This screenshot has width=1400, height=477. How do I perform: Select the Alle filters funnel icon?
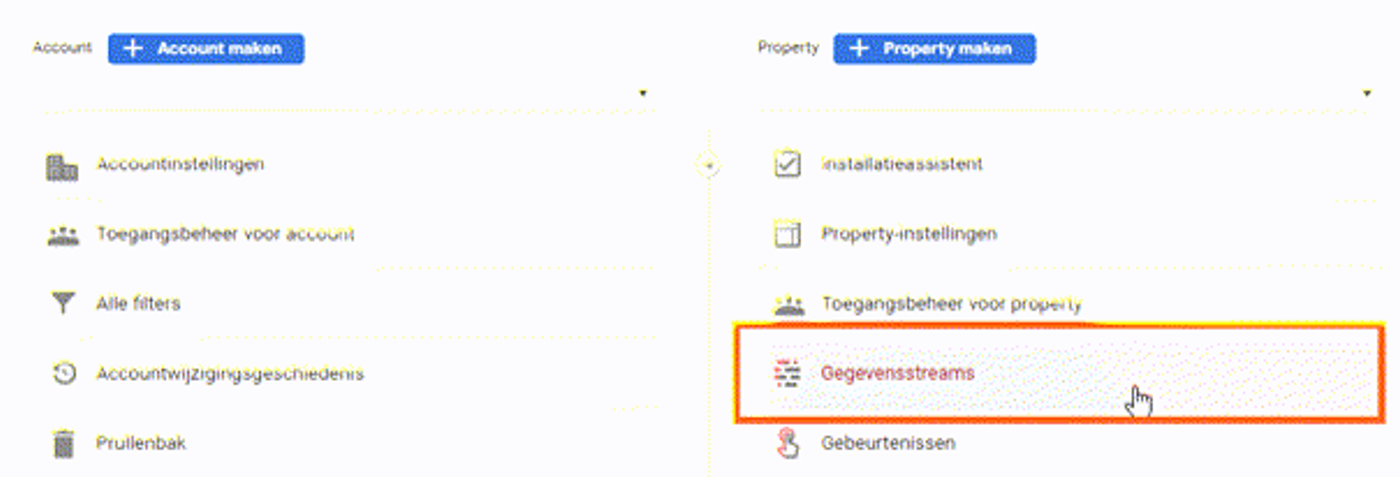pyautogui.click(x=63, y=304)
